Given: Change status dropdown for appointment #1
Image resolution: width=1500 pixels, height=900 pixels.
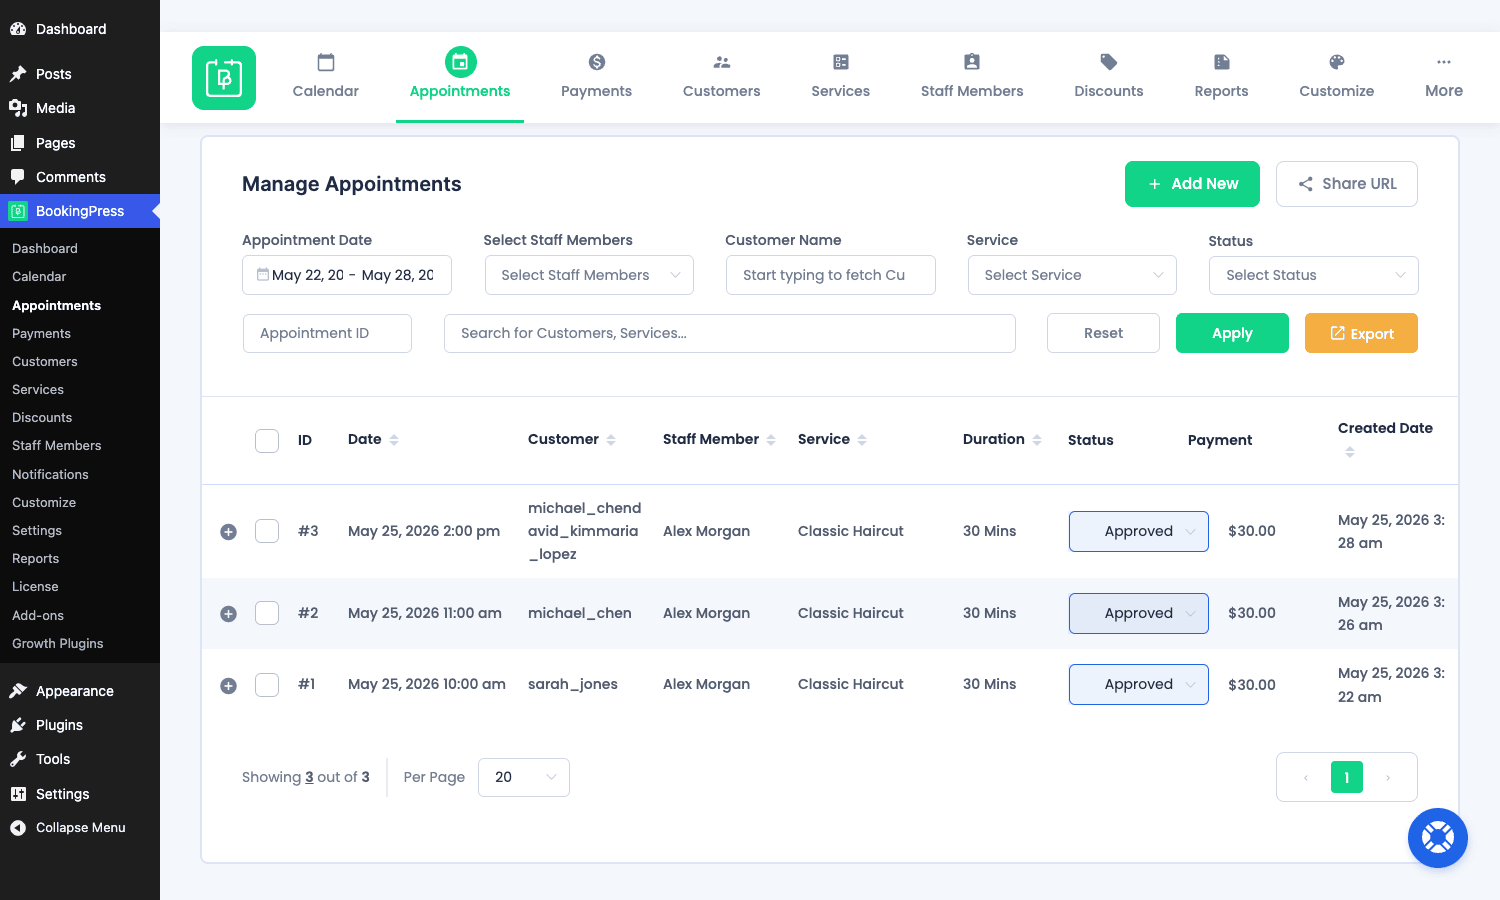Looking at the screenshot, I should 1139,684.
